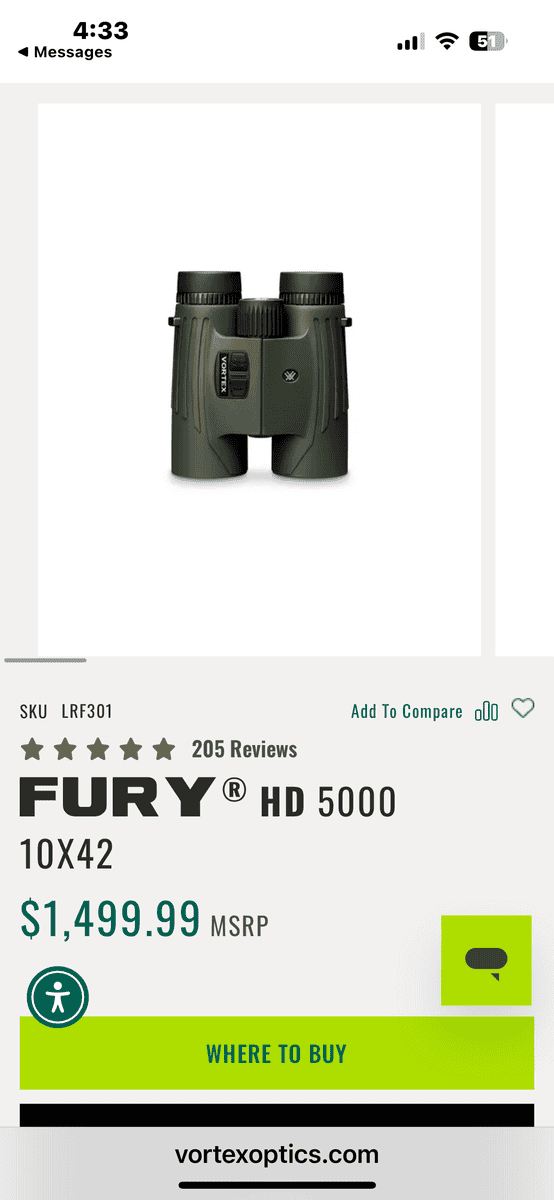Tap the first rating star
554x1200 pixels.
coord(32,749)
